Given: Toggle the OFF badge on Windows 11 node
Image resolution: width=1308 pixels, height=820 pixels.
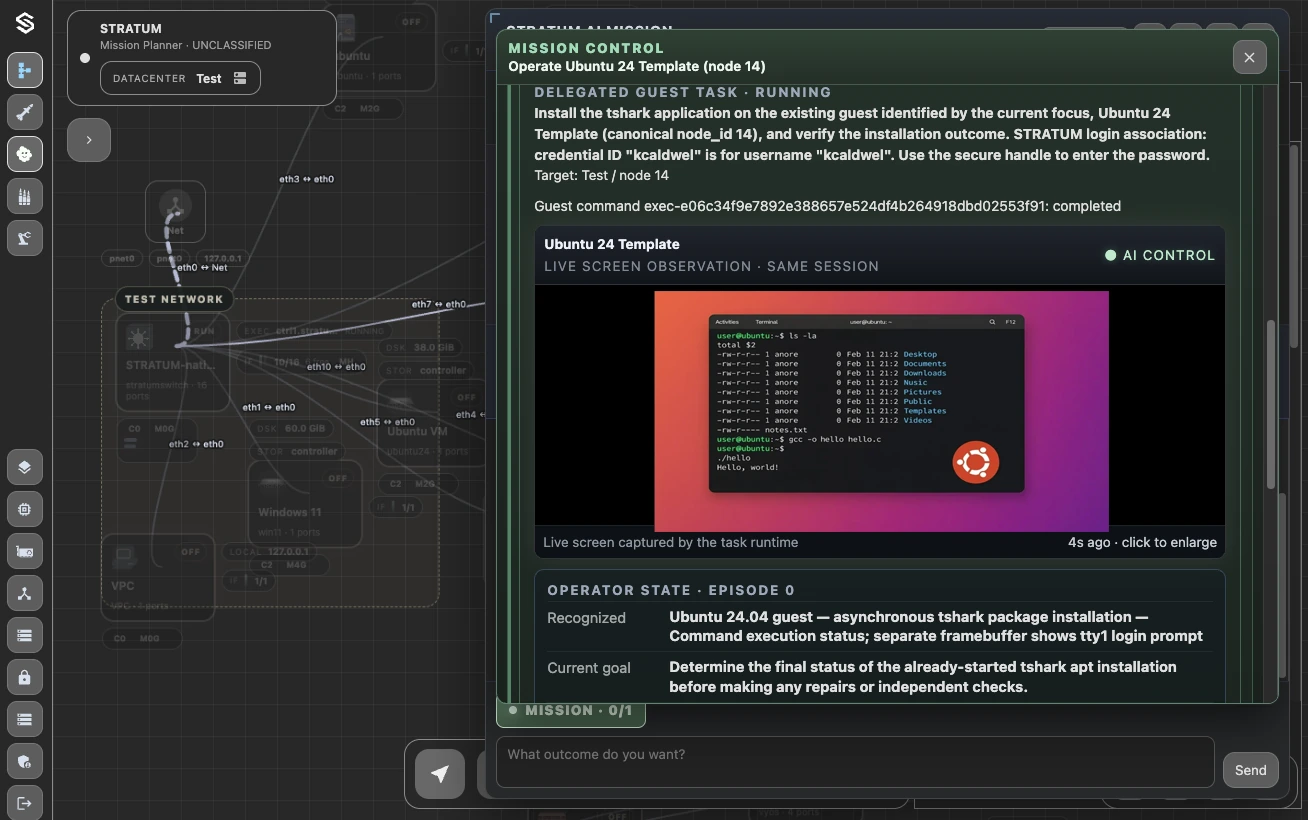Looking at the screenshot, I should (x=338, y=478).
